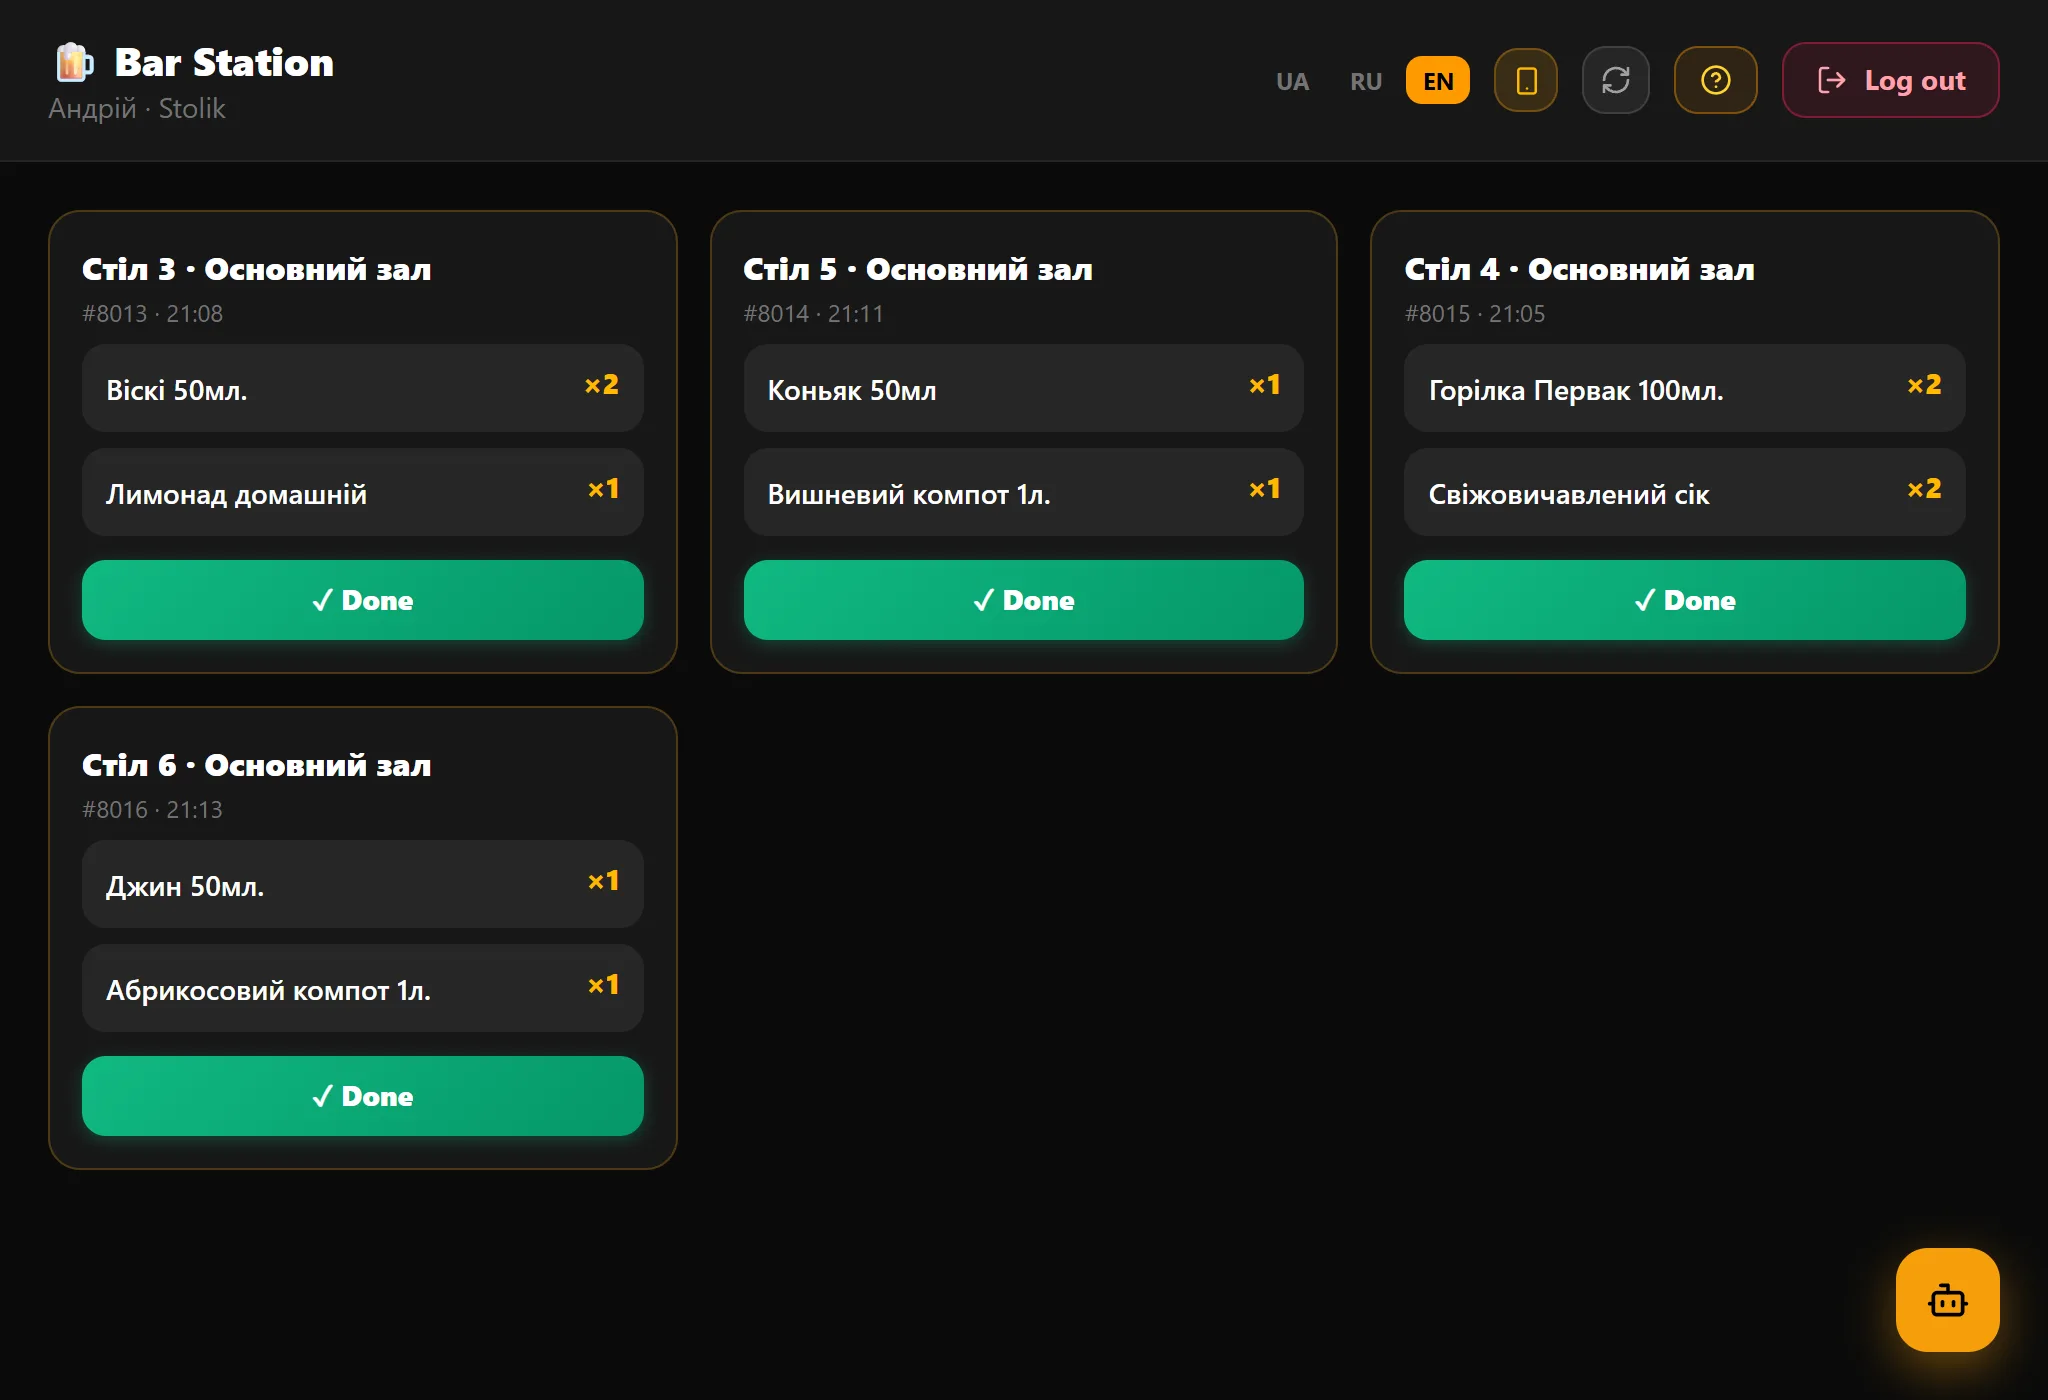This screenshot has height=1400, width=2048.
Task: Click the Стіл 3 · Основний зал heading
Action: (257, 269)
